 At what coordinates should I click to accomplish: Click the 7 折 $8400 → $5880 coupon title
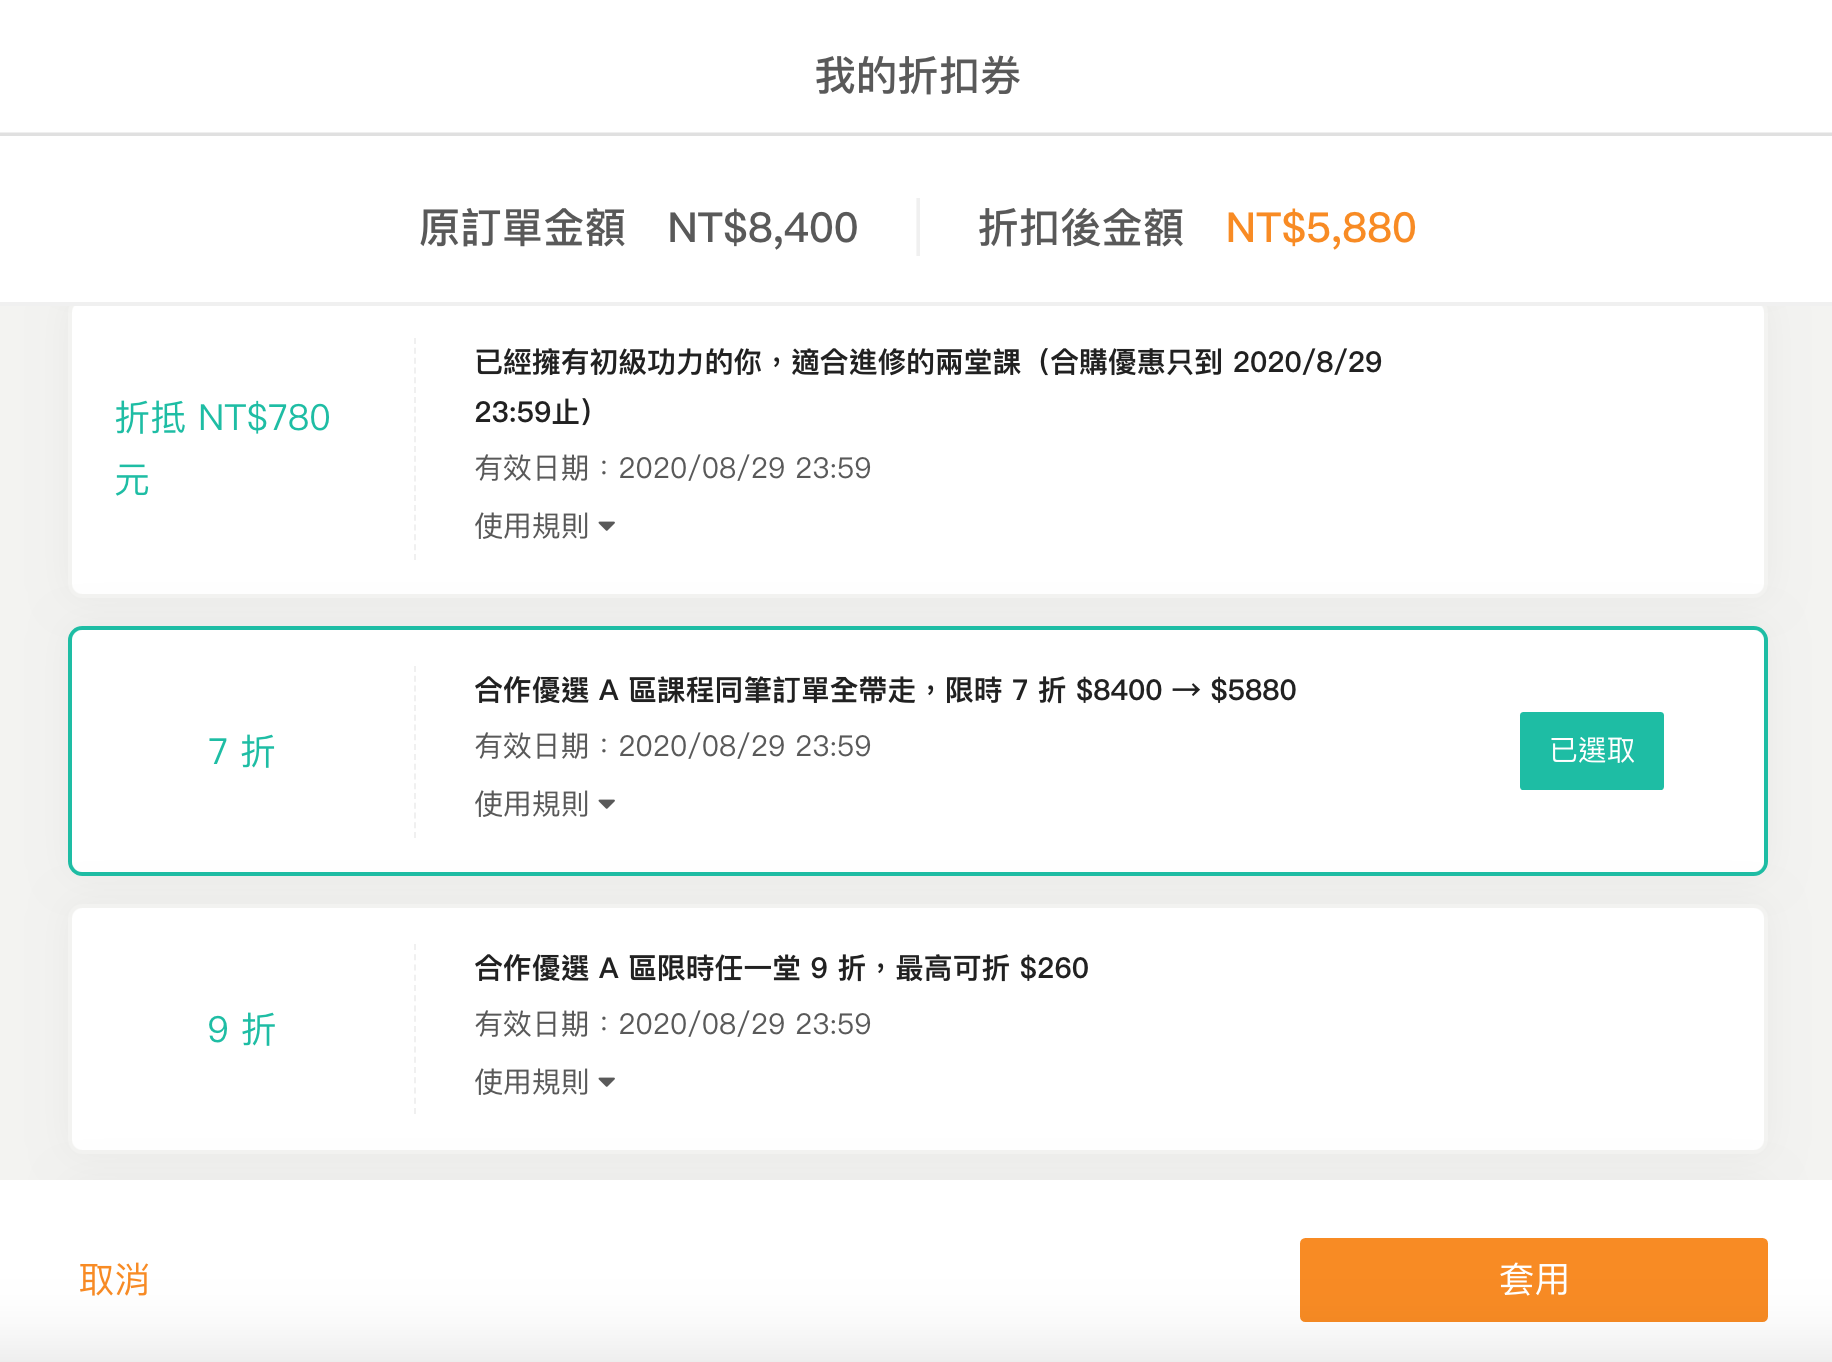[885, 690]
